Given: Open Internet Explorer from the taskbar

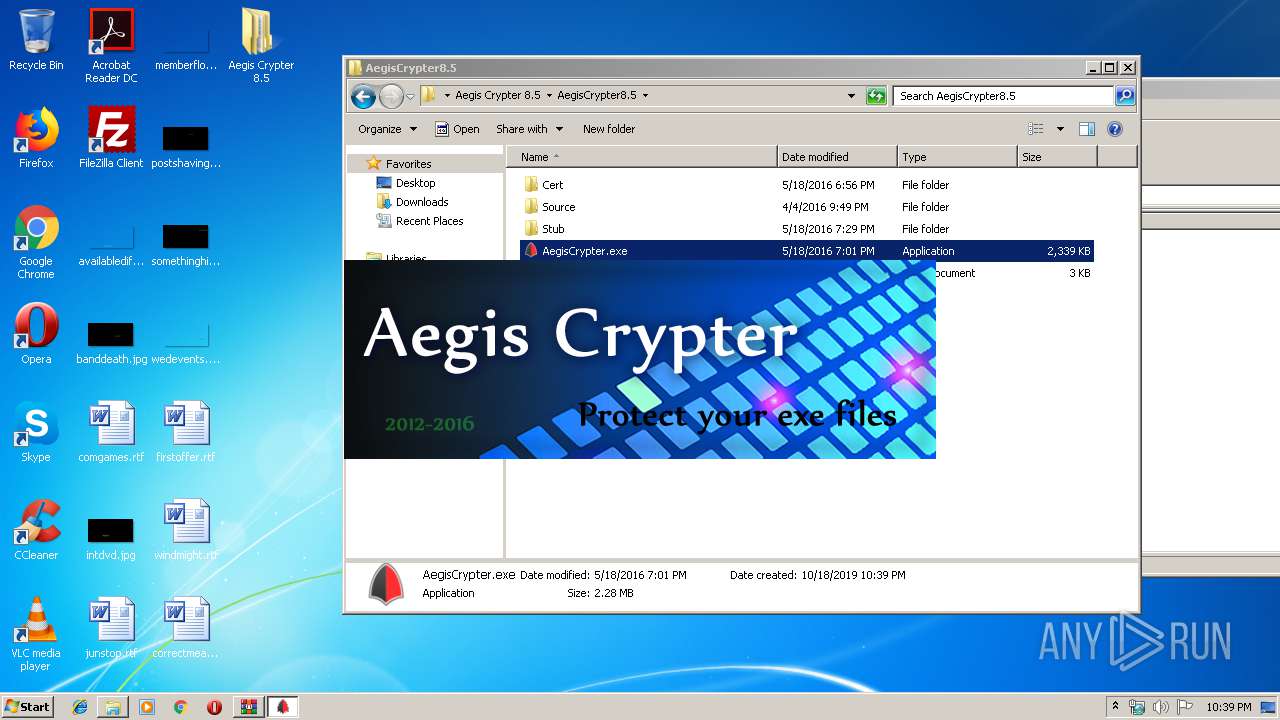Looking at the screenshot, I should click(x=80, y=707).
